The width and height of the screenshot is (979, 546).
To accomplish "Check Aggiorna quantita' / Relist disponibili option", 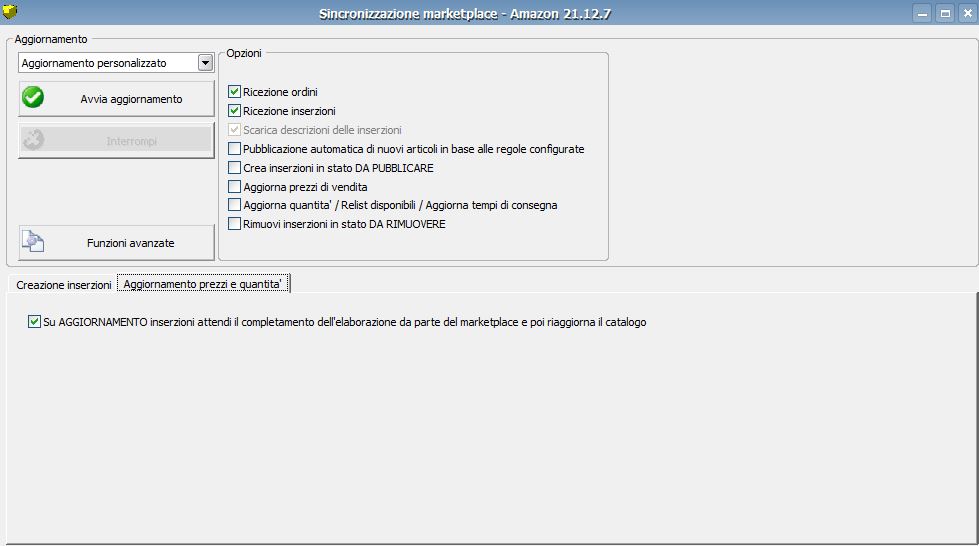I will pyautogui.click(x=234, y=204).
